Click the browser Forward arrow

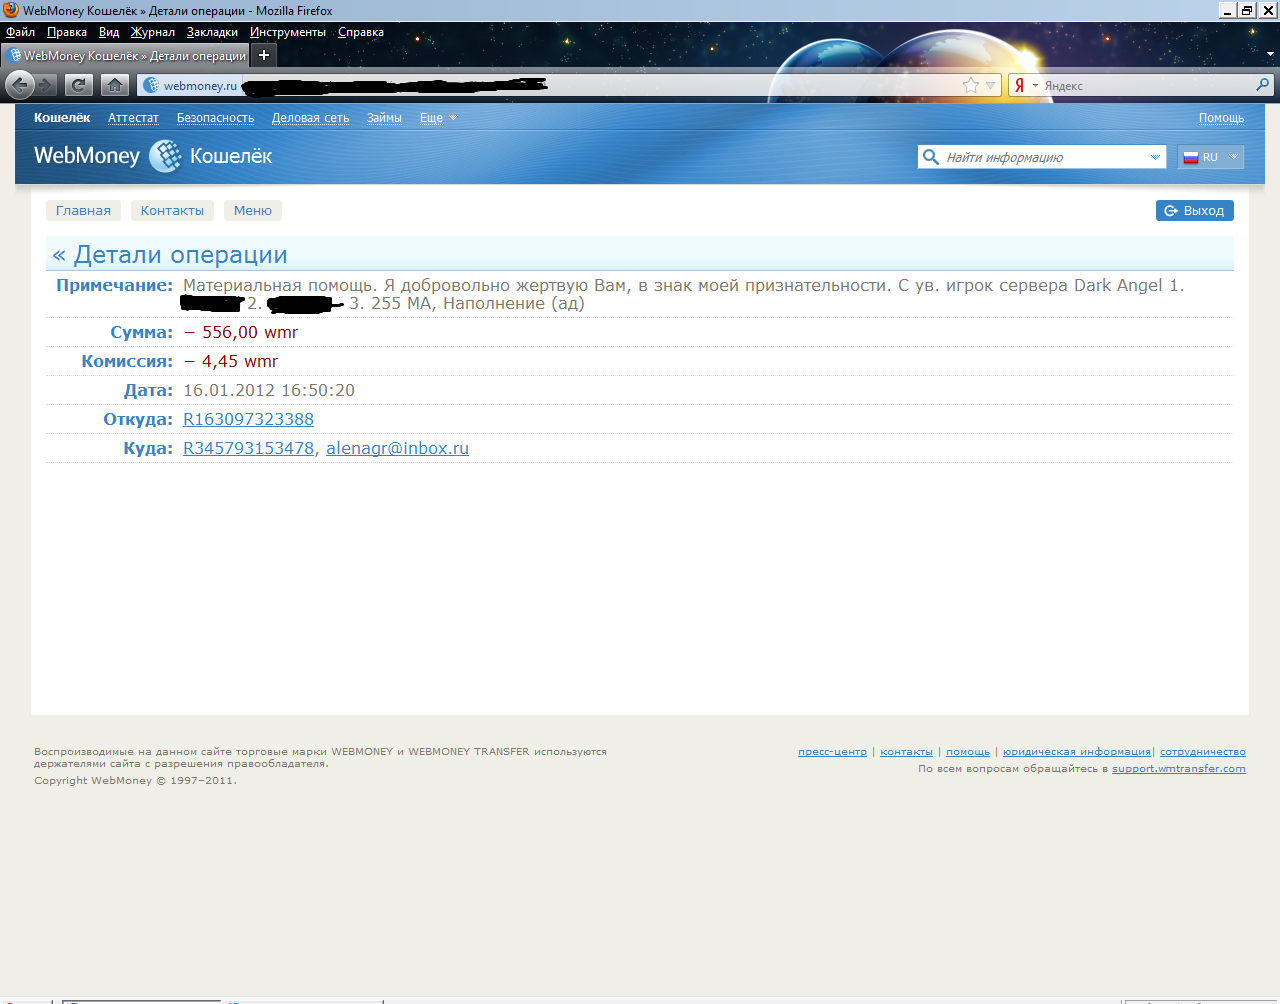[x=46, y=85]
